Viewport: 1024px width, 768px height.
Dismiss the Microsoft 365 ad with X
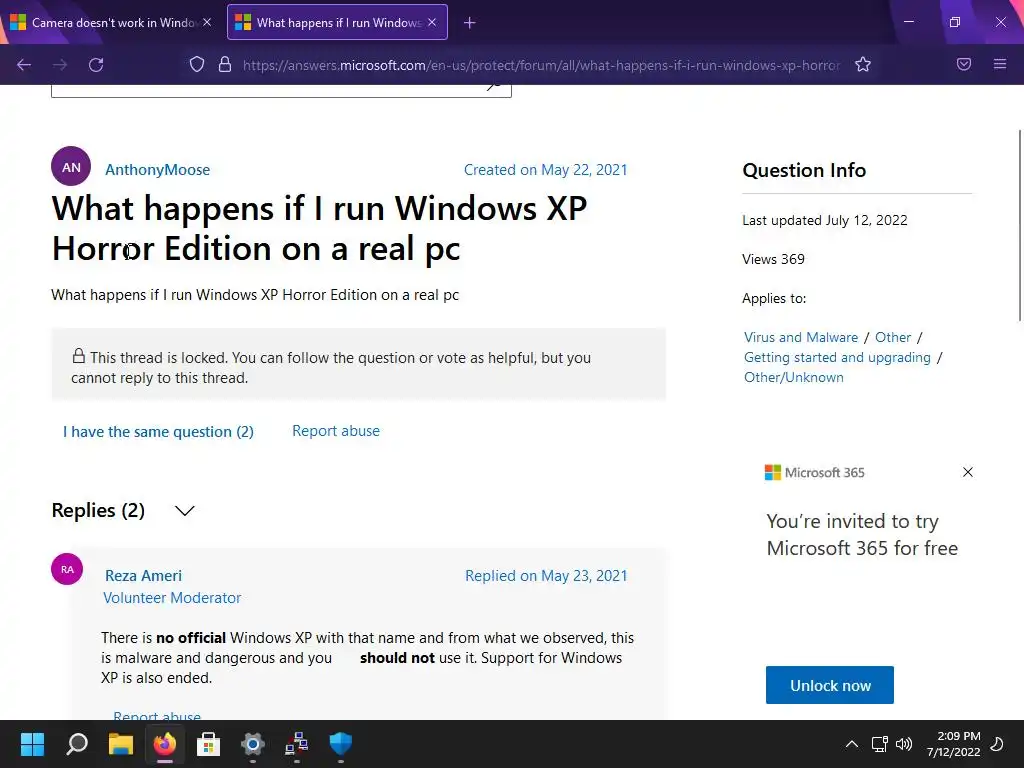click(x=968, y=472)
